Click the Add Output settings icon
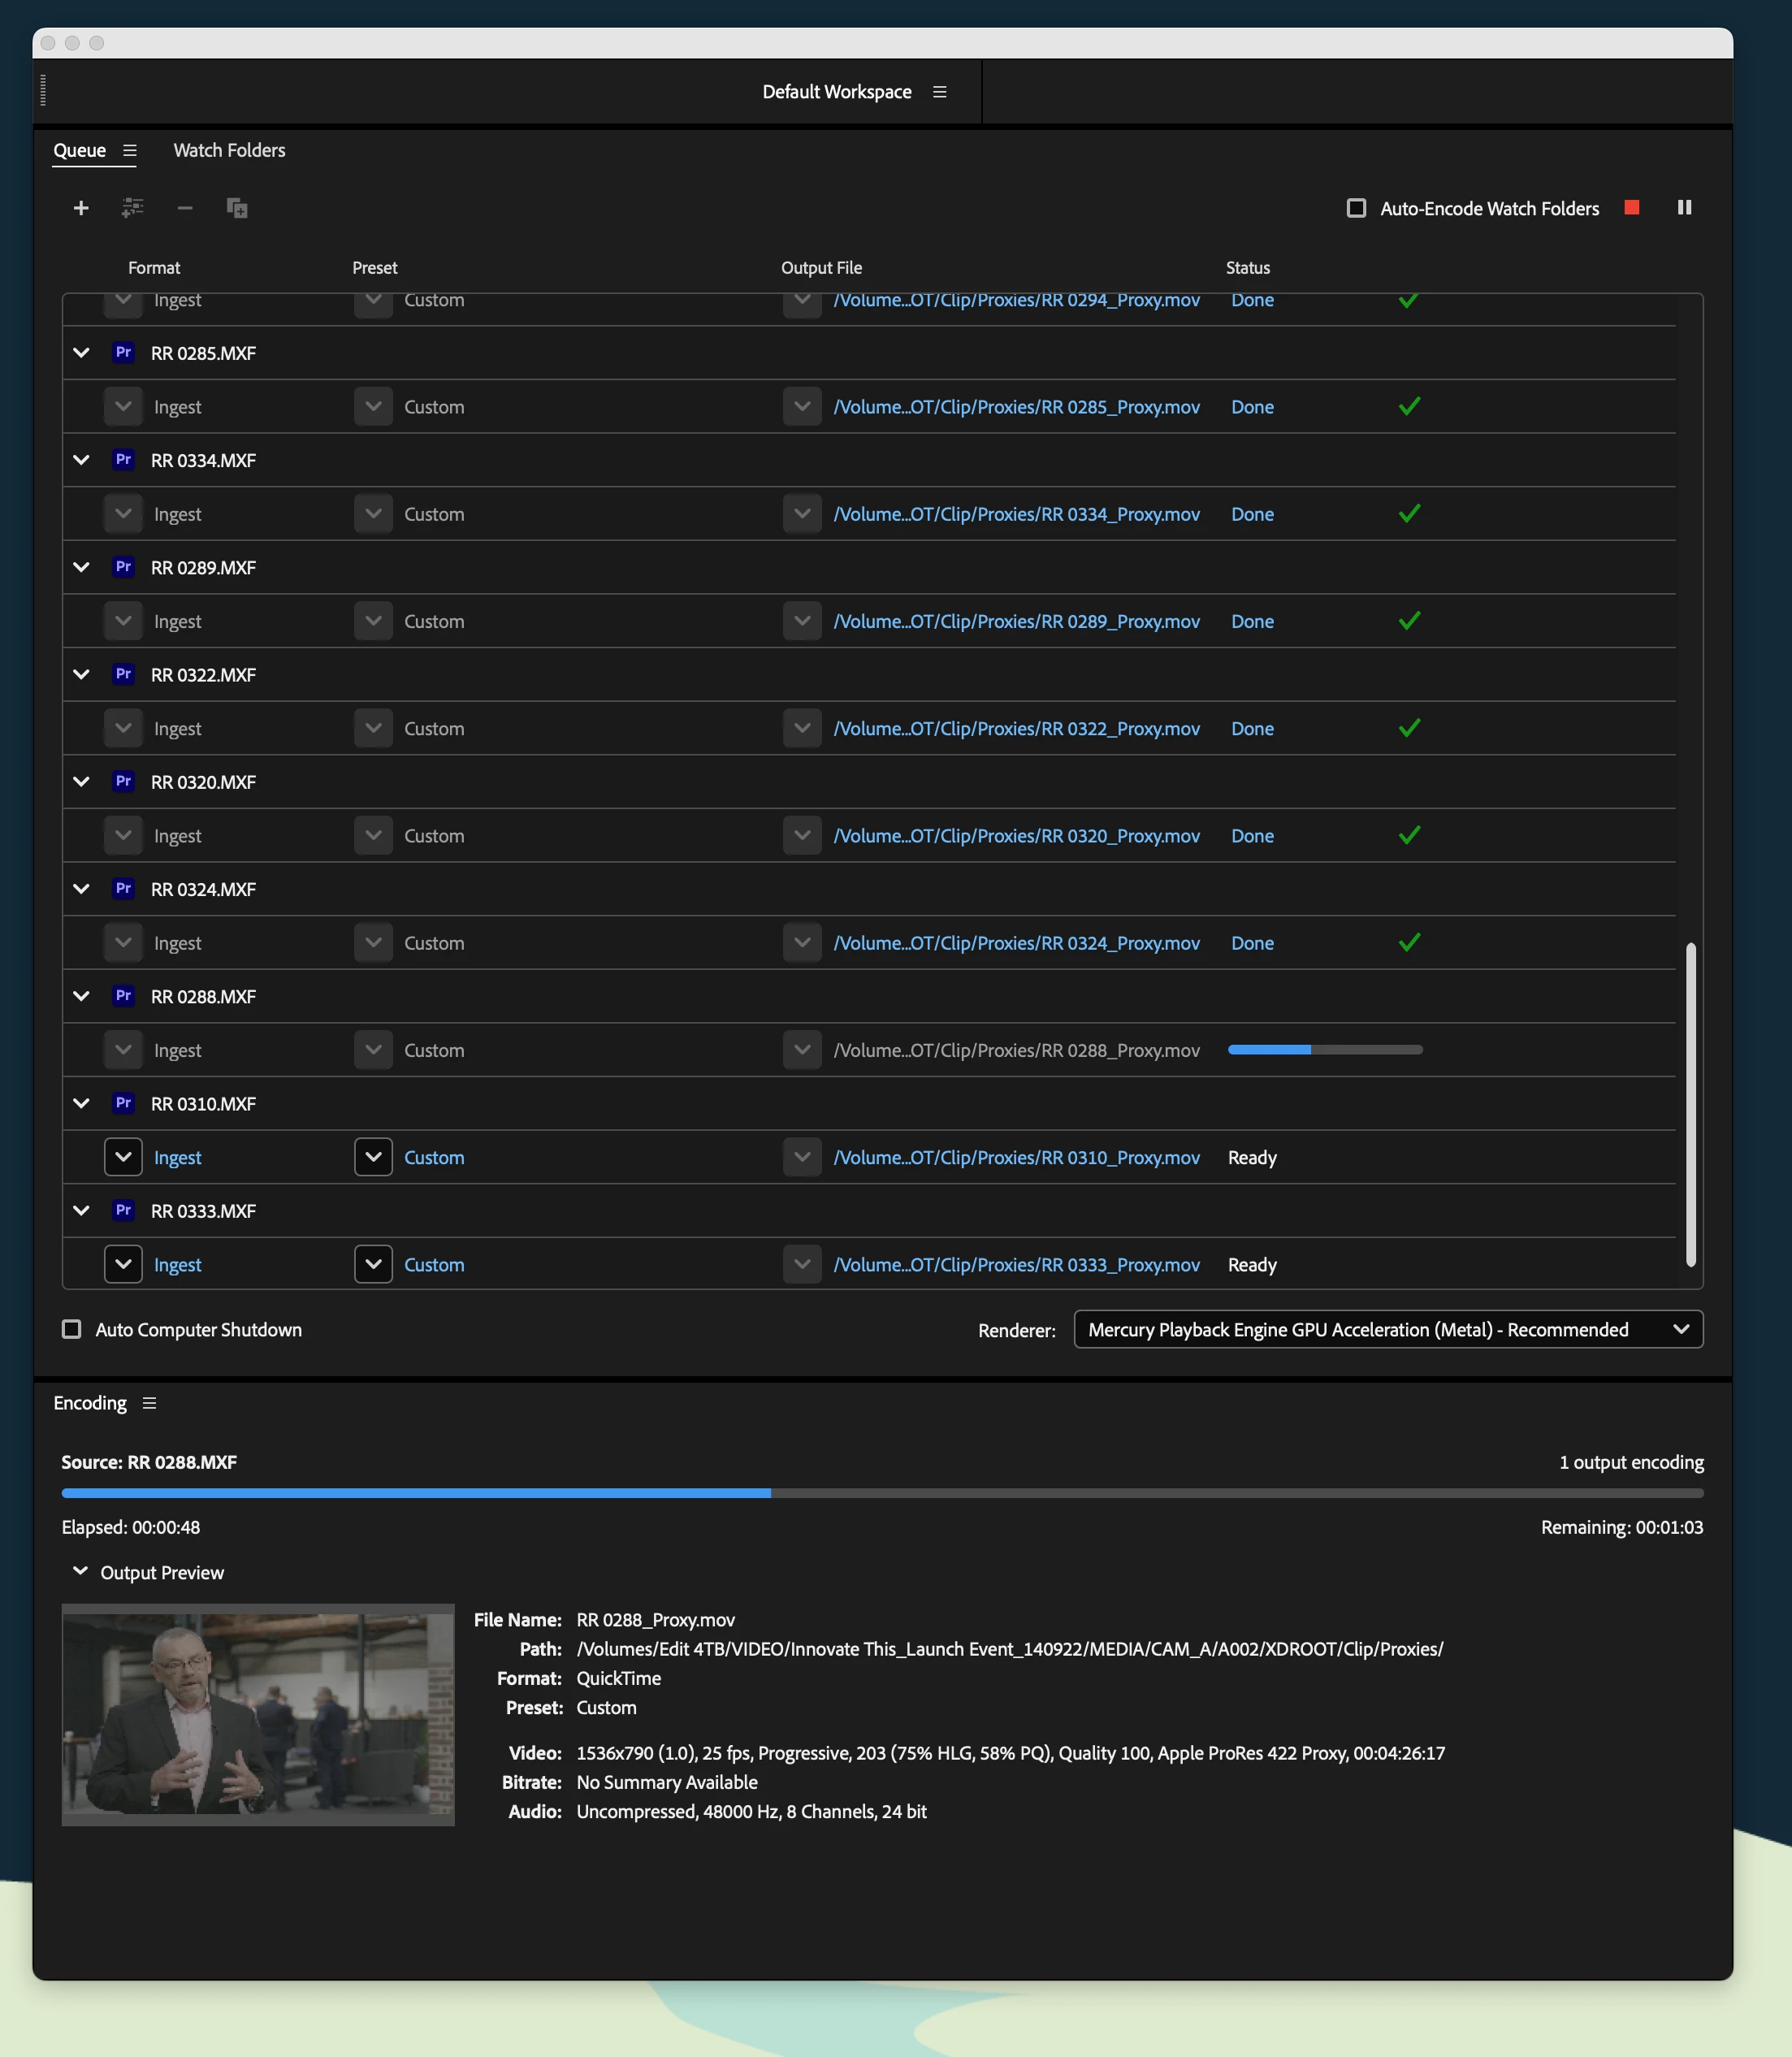This screenshot has height=2057, width=1792. click(133, 208)
